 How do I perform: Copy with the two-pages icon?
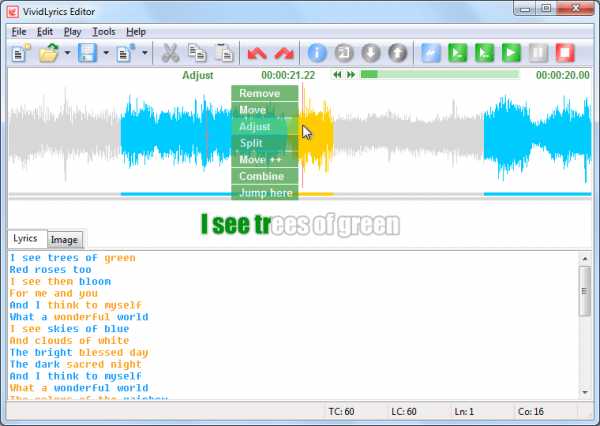pos(197,53)
